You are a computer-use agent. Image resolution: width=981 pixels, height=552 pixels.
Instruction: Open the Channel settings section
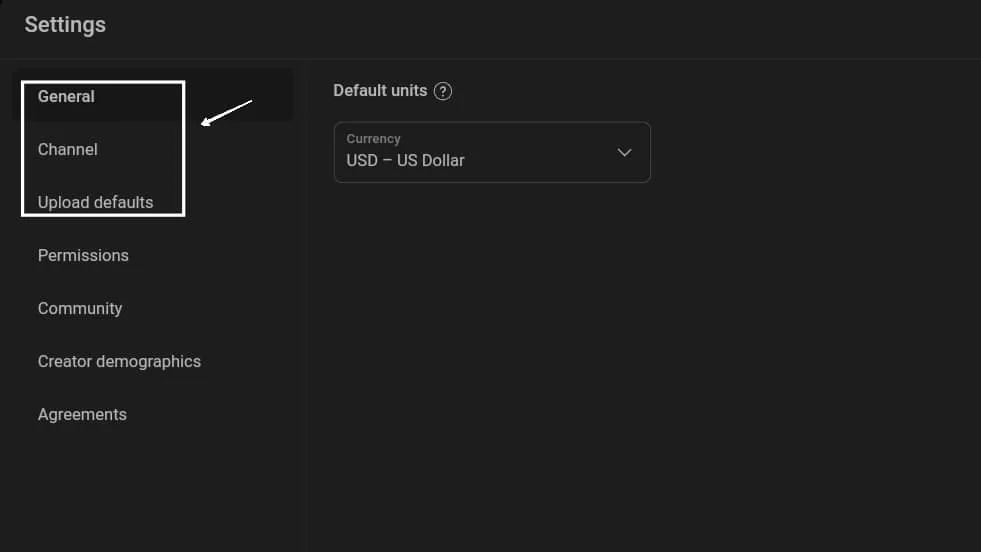click(68, 150)
